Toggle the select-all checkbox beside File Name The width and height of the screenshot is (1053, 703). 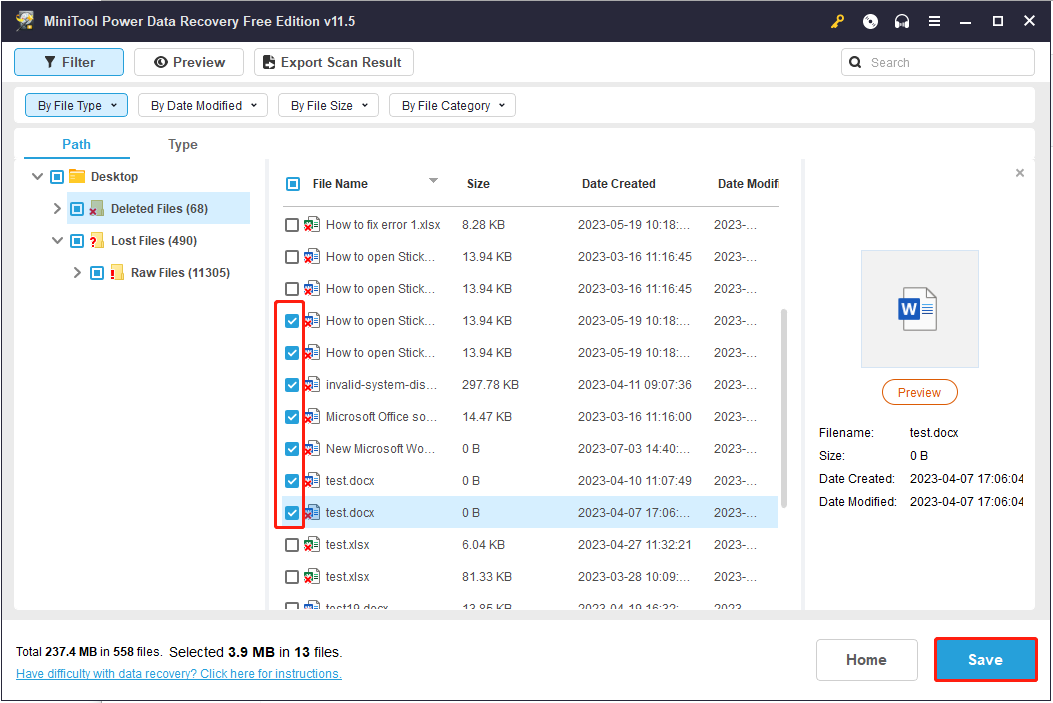[293, 184]
